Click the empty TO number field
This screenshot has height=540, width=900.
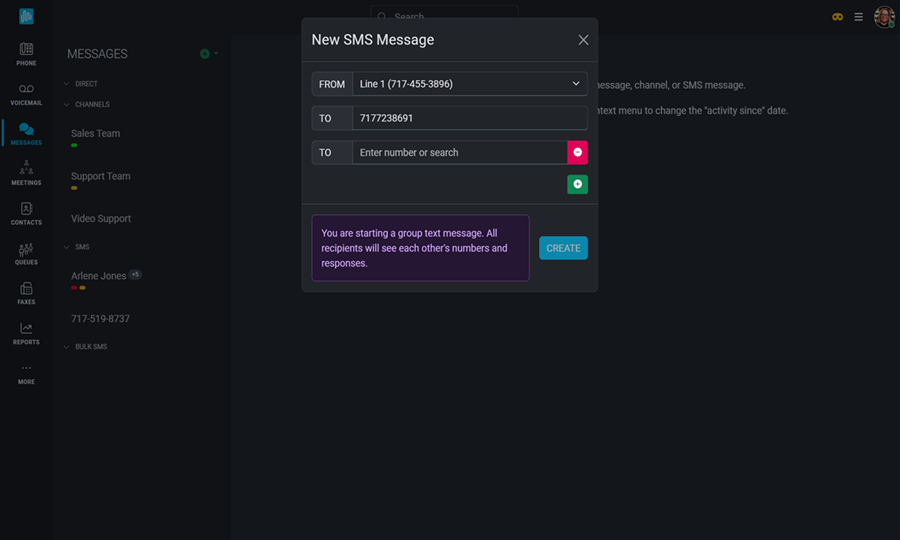click(459, 152)
